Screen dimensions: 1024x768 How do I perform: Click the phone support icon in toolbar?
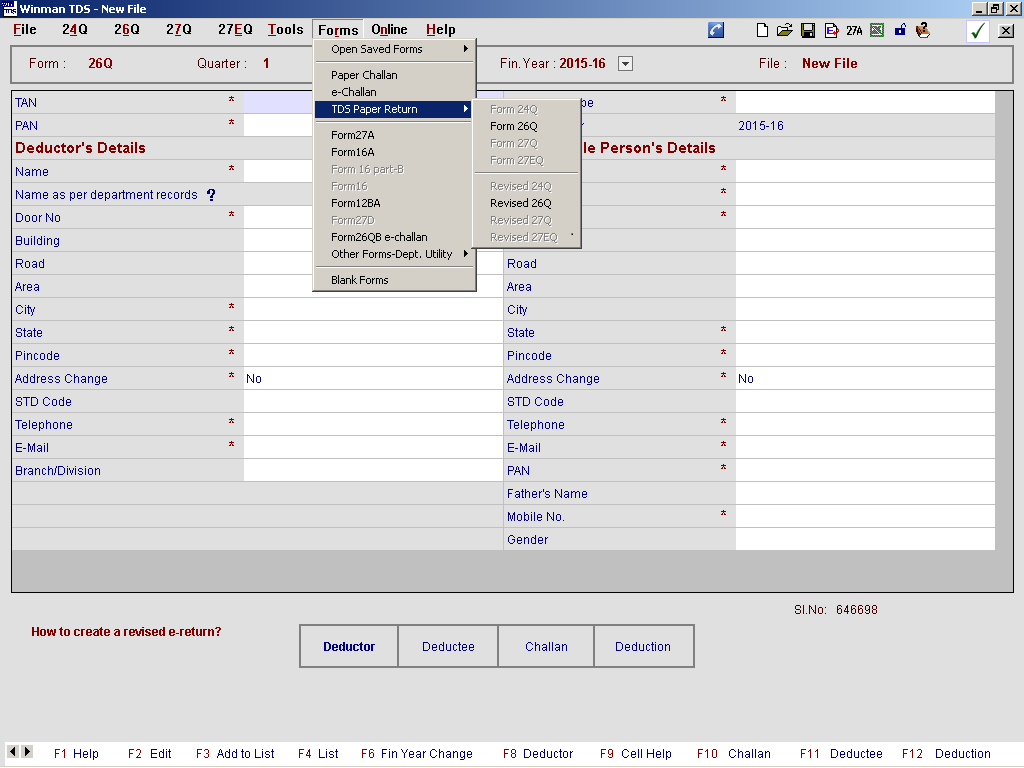(x=716, y=31)
